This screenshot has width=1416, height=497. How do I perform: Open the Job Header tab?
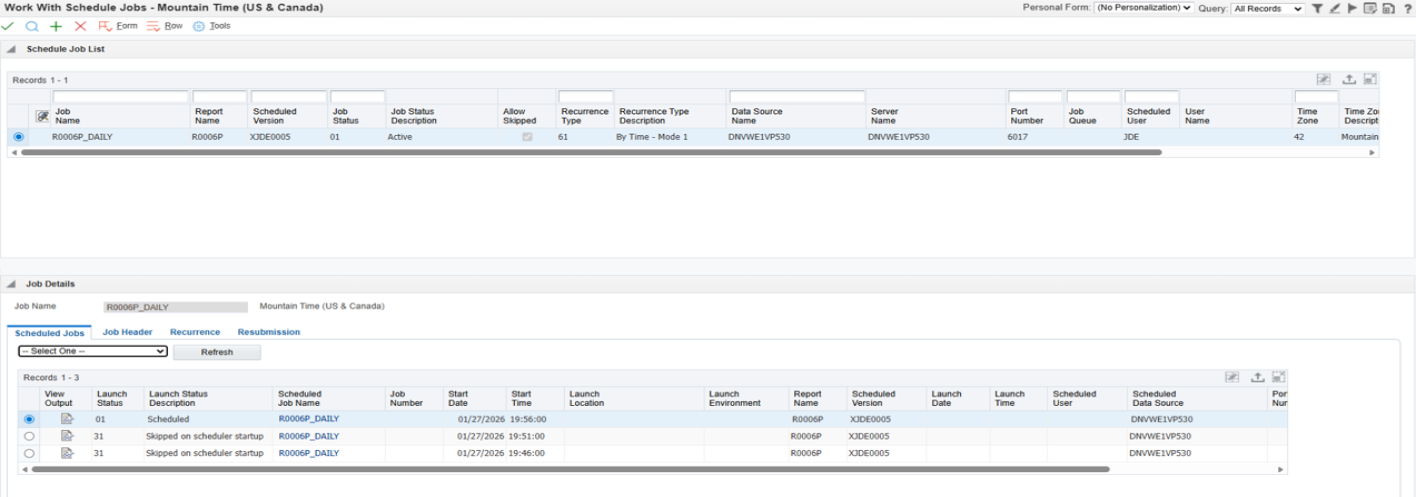[127, 332]
